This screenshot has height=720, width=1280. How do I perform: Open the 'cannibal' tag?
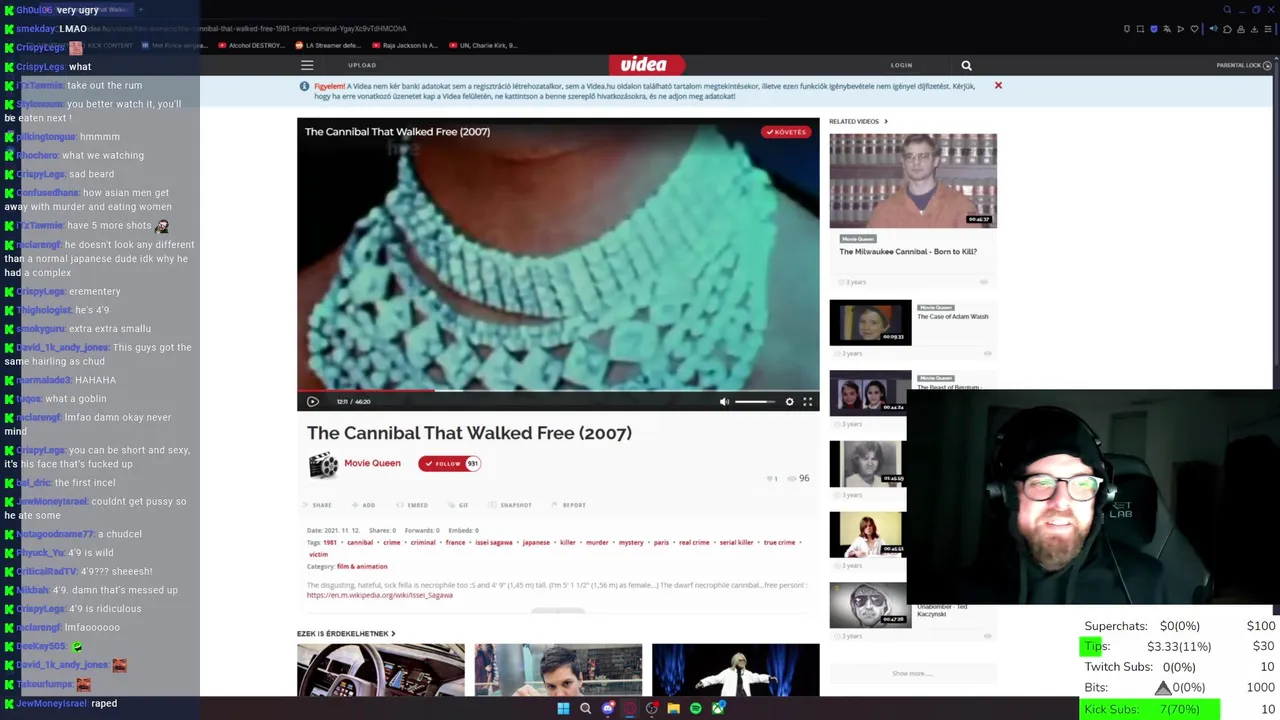coord(360,542)
